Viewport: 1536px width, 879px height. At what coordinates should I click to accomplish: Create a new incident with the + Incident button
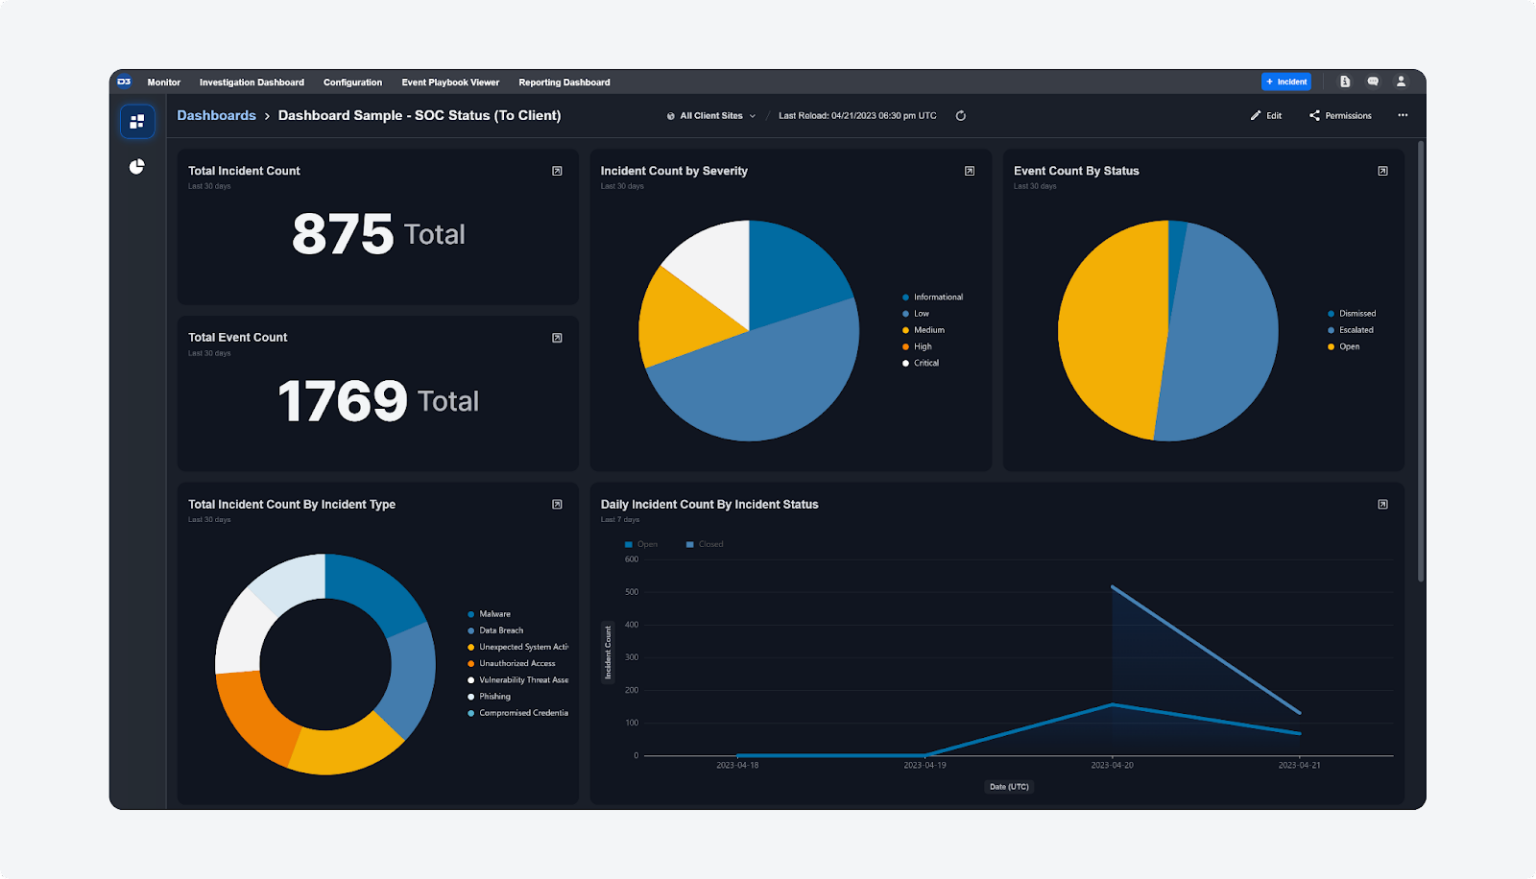(x=1287, y=81)
